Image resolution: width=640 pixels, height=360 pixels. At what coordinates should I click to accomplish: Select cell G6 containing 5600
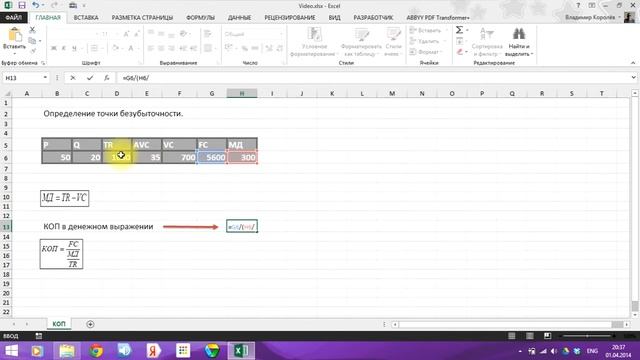click(x=212, y=157)
